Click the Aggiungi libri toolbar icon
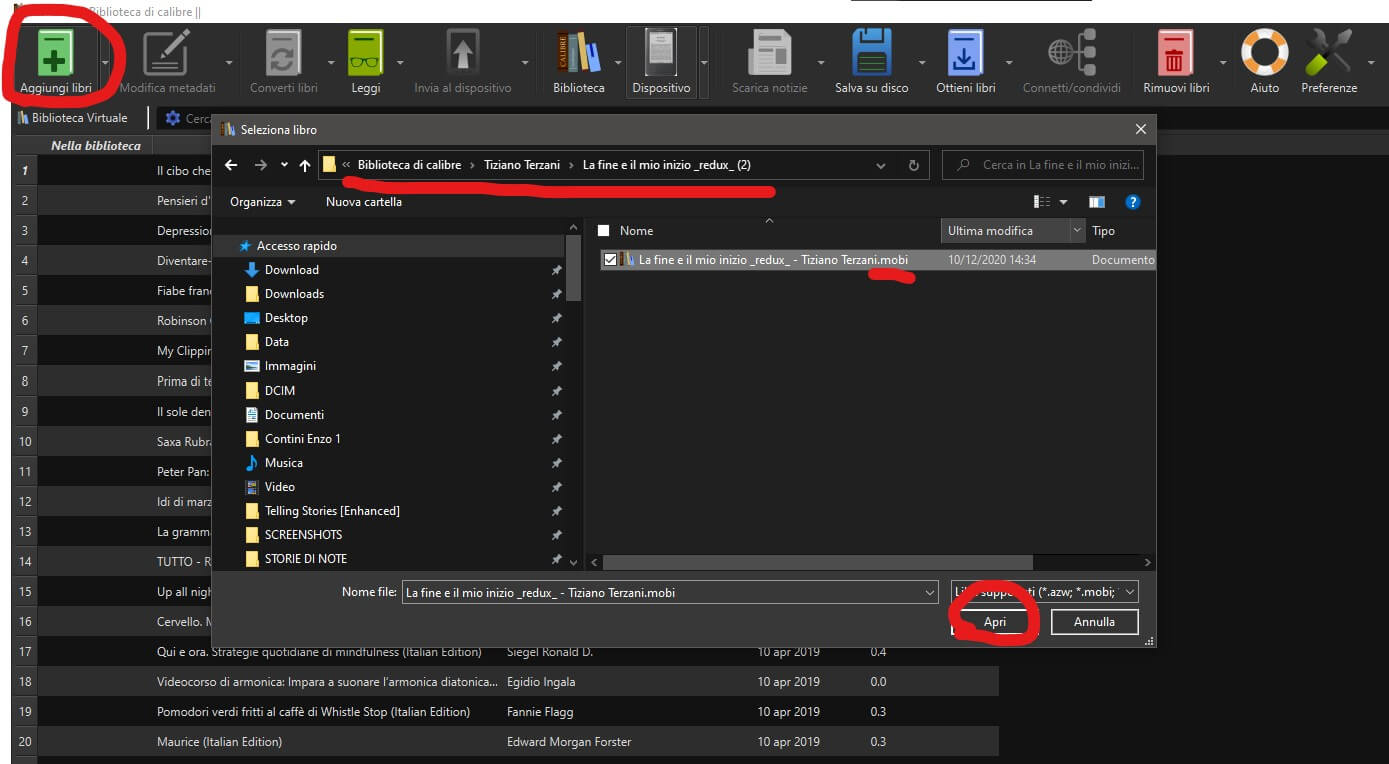 (x=55, y=55)
